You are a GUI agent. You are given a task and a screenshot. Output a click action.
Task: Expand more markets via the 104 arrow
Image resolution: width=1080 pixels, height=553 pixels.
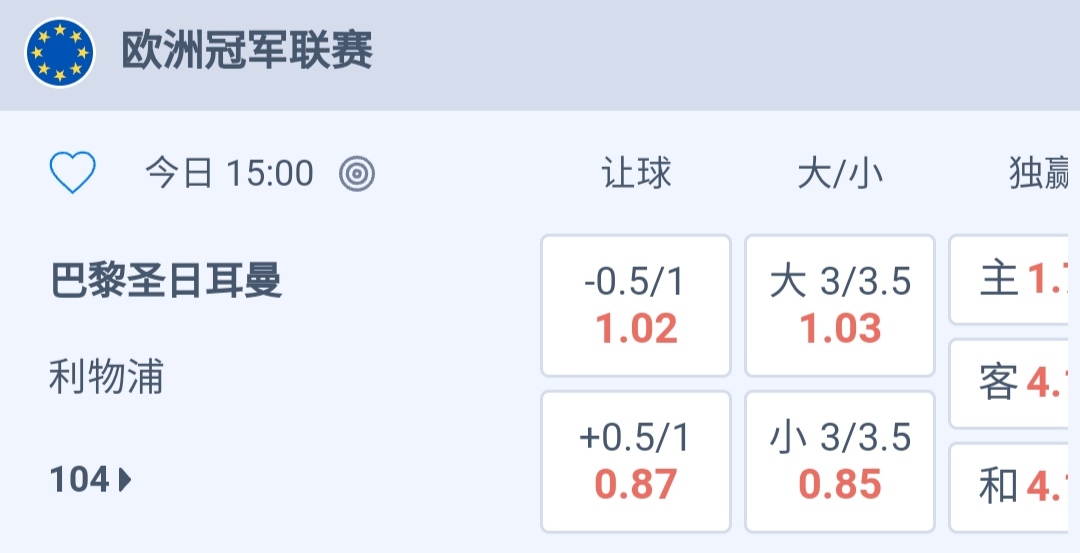125,481
